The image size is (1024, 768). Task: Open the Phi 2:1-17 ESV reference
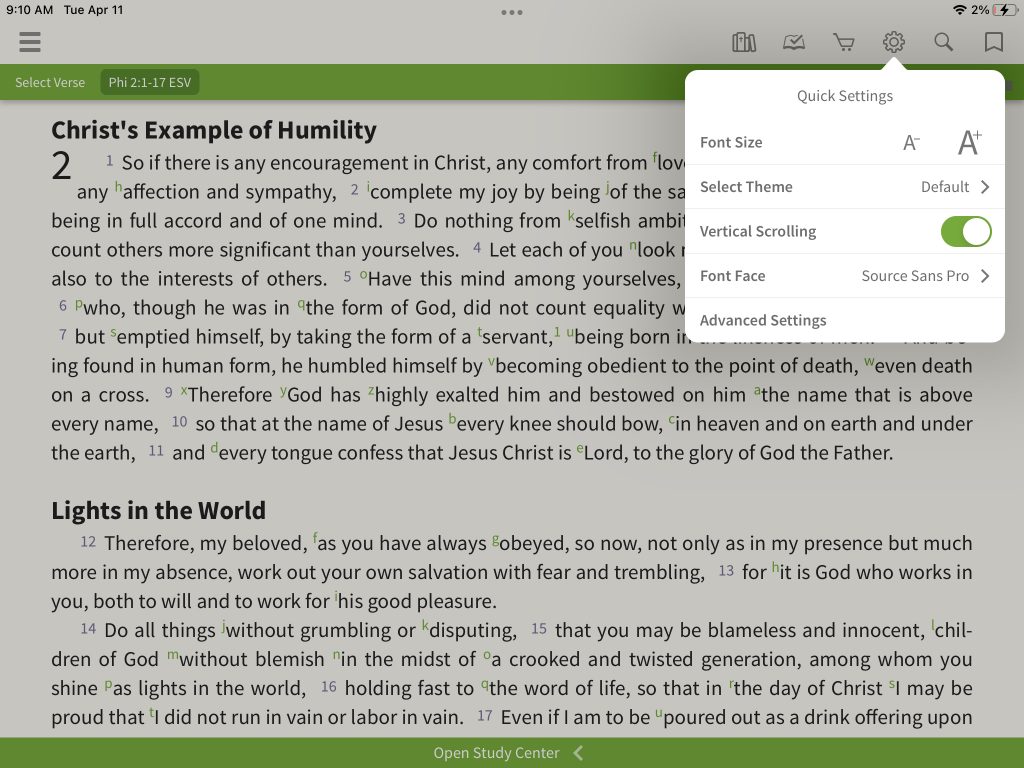coord(150,82)
